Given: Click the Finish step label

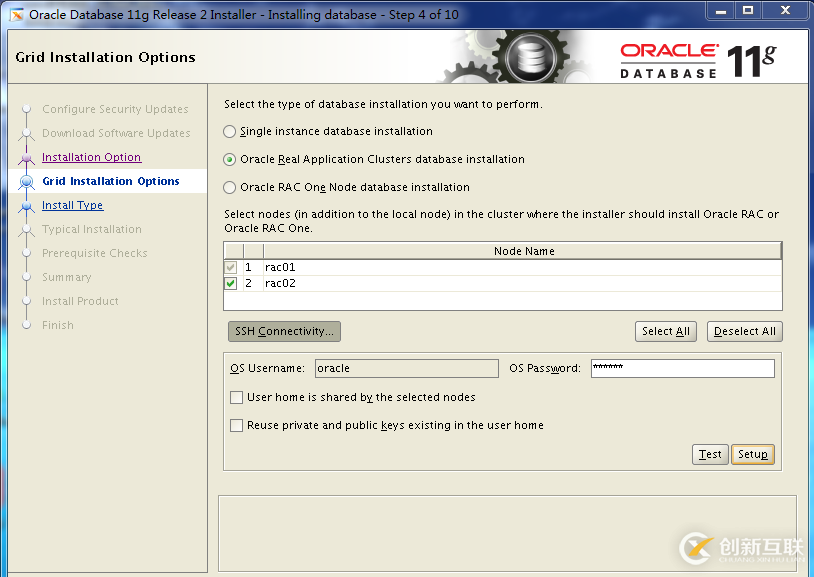Looking at the screenshot, I should click(58, 325).
